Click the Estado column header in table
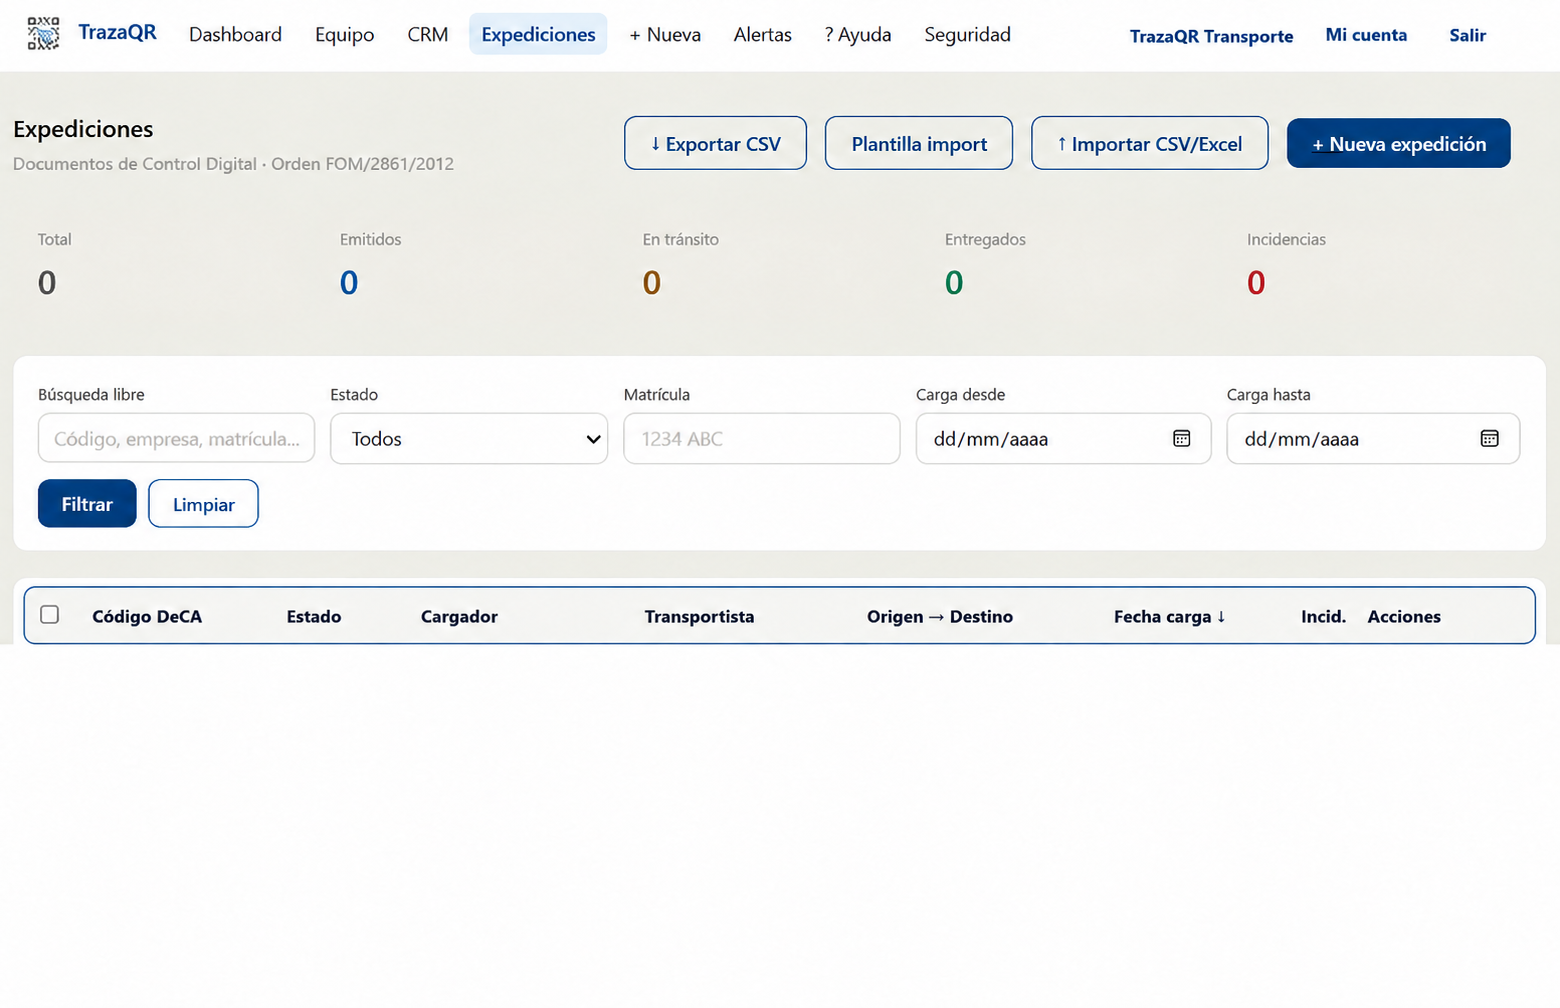The width and height of the screenshot is (1560, 1008). (x=314, y=616)
